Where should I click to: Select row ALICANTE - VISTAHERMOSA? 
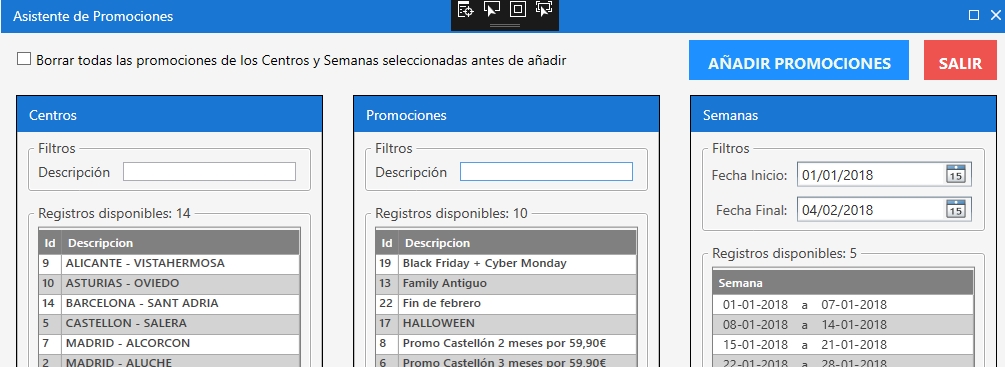coord(169,263)
